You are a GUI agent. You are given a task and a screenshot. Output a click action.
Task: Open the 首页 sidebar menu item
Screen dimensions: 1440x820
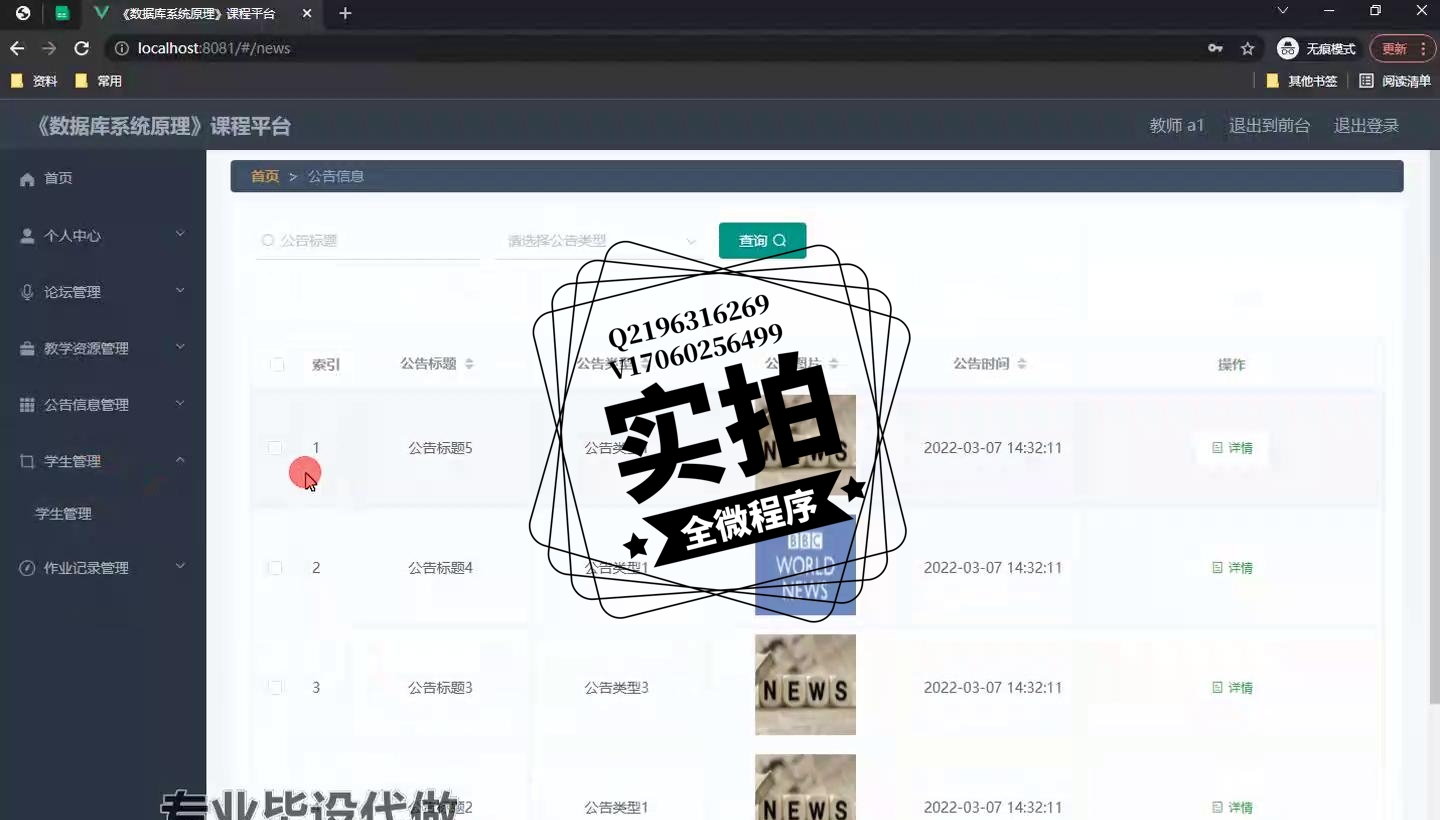tap(103, 178)
